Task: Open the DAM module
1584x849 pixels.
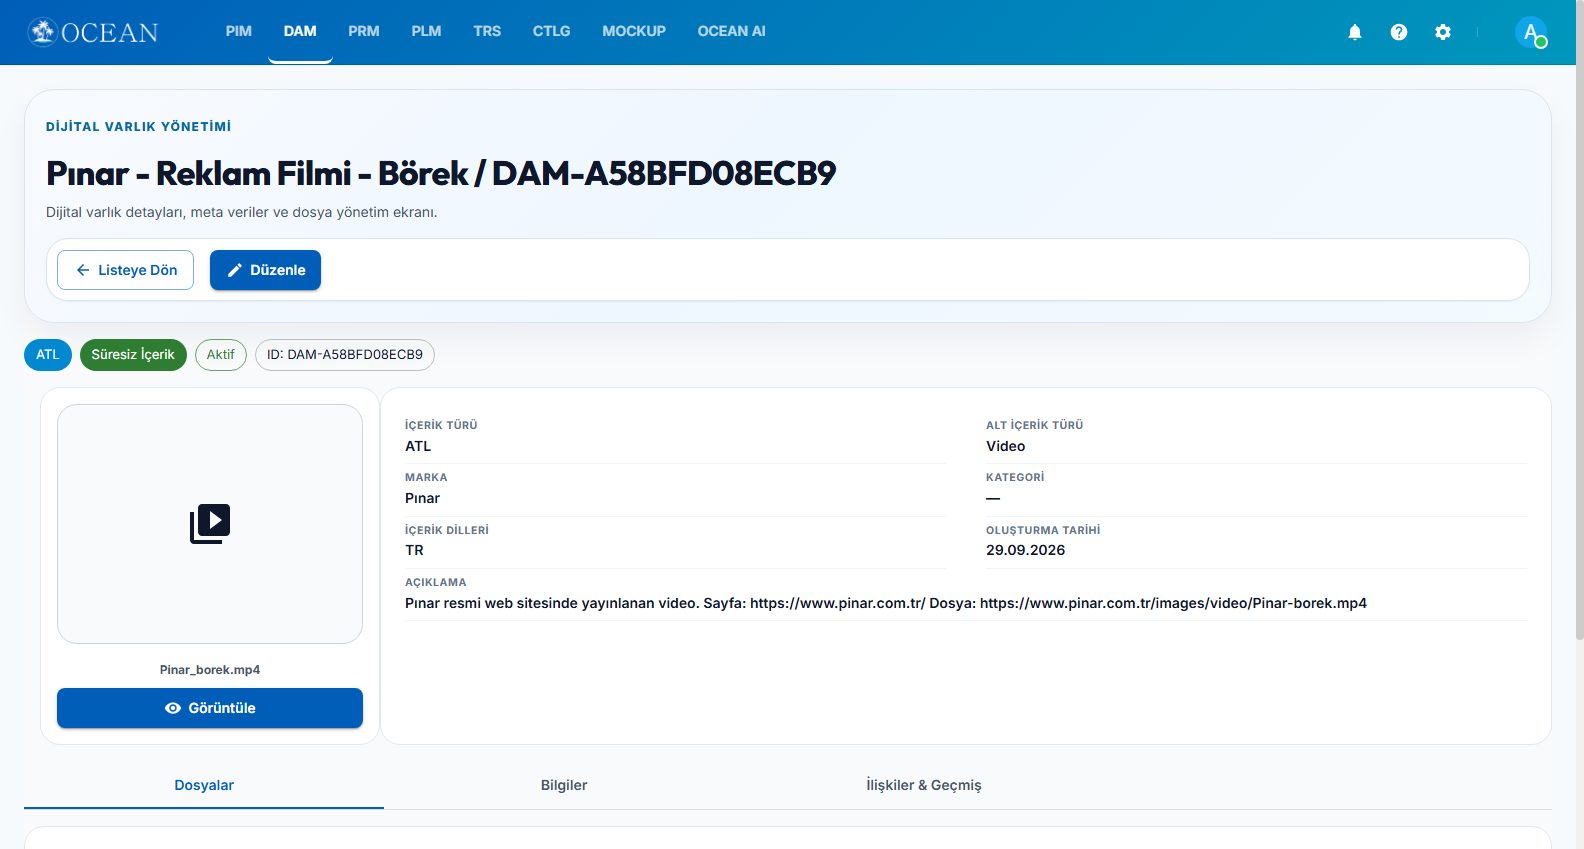Action: point(300,31)
